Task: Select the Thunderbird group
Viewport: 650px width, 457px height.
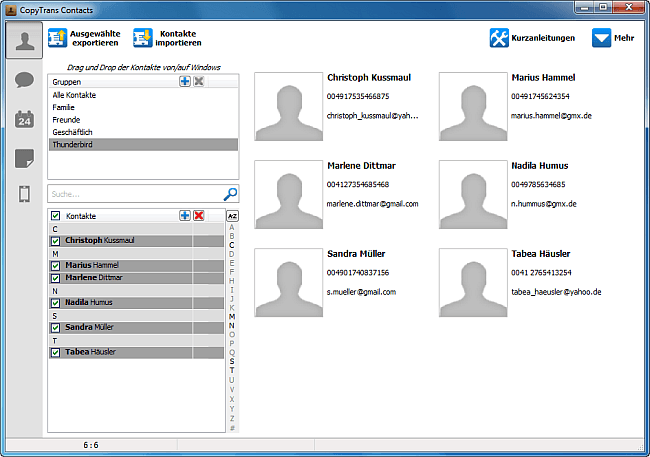Action: pyautogui.click(x=143, y=144)
